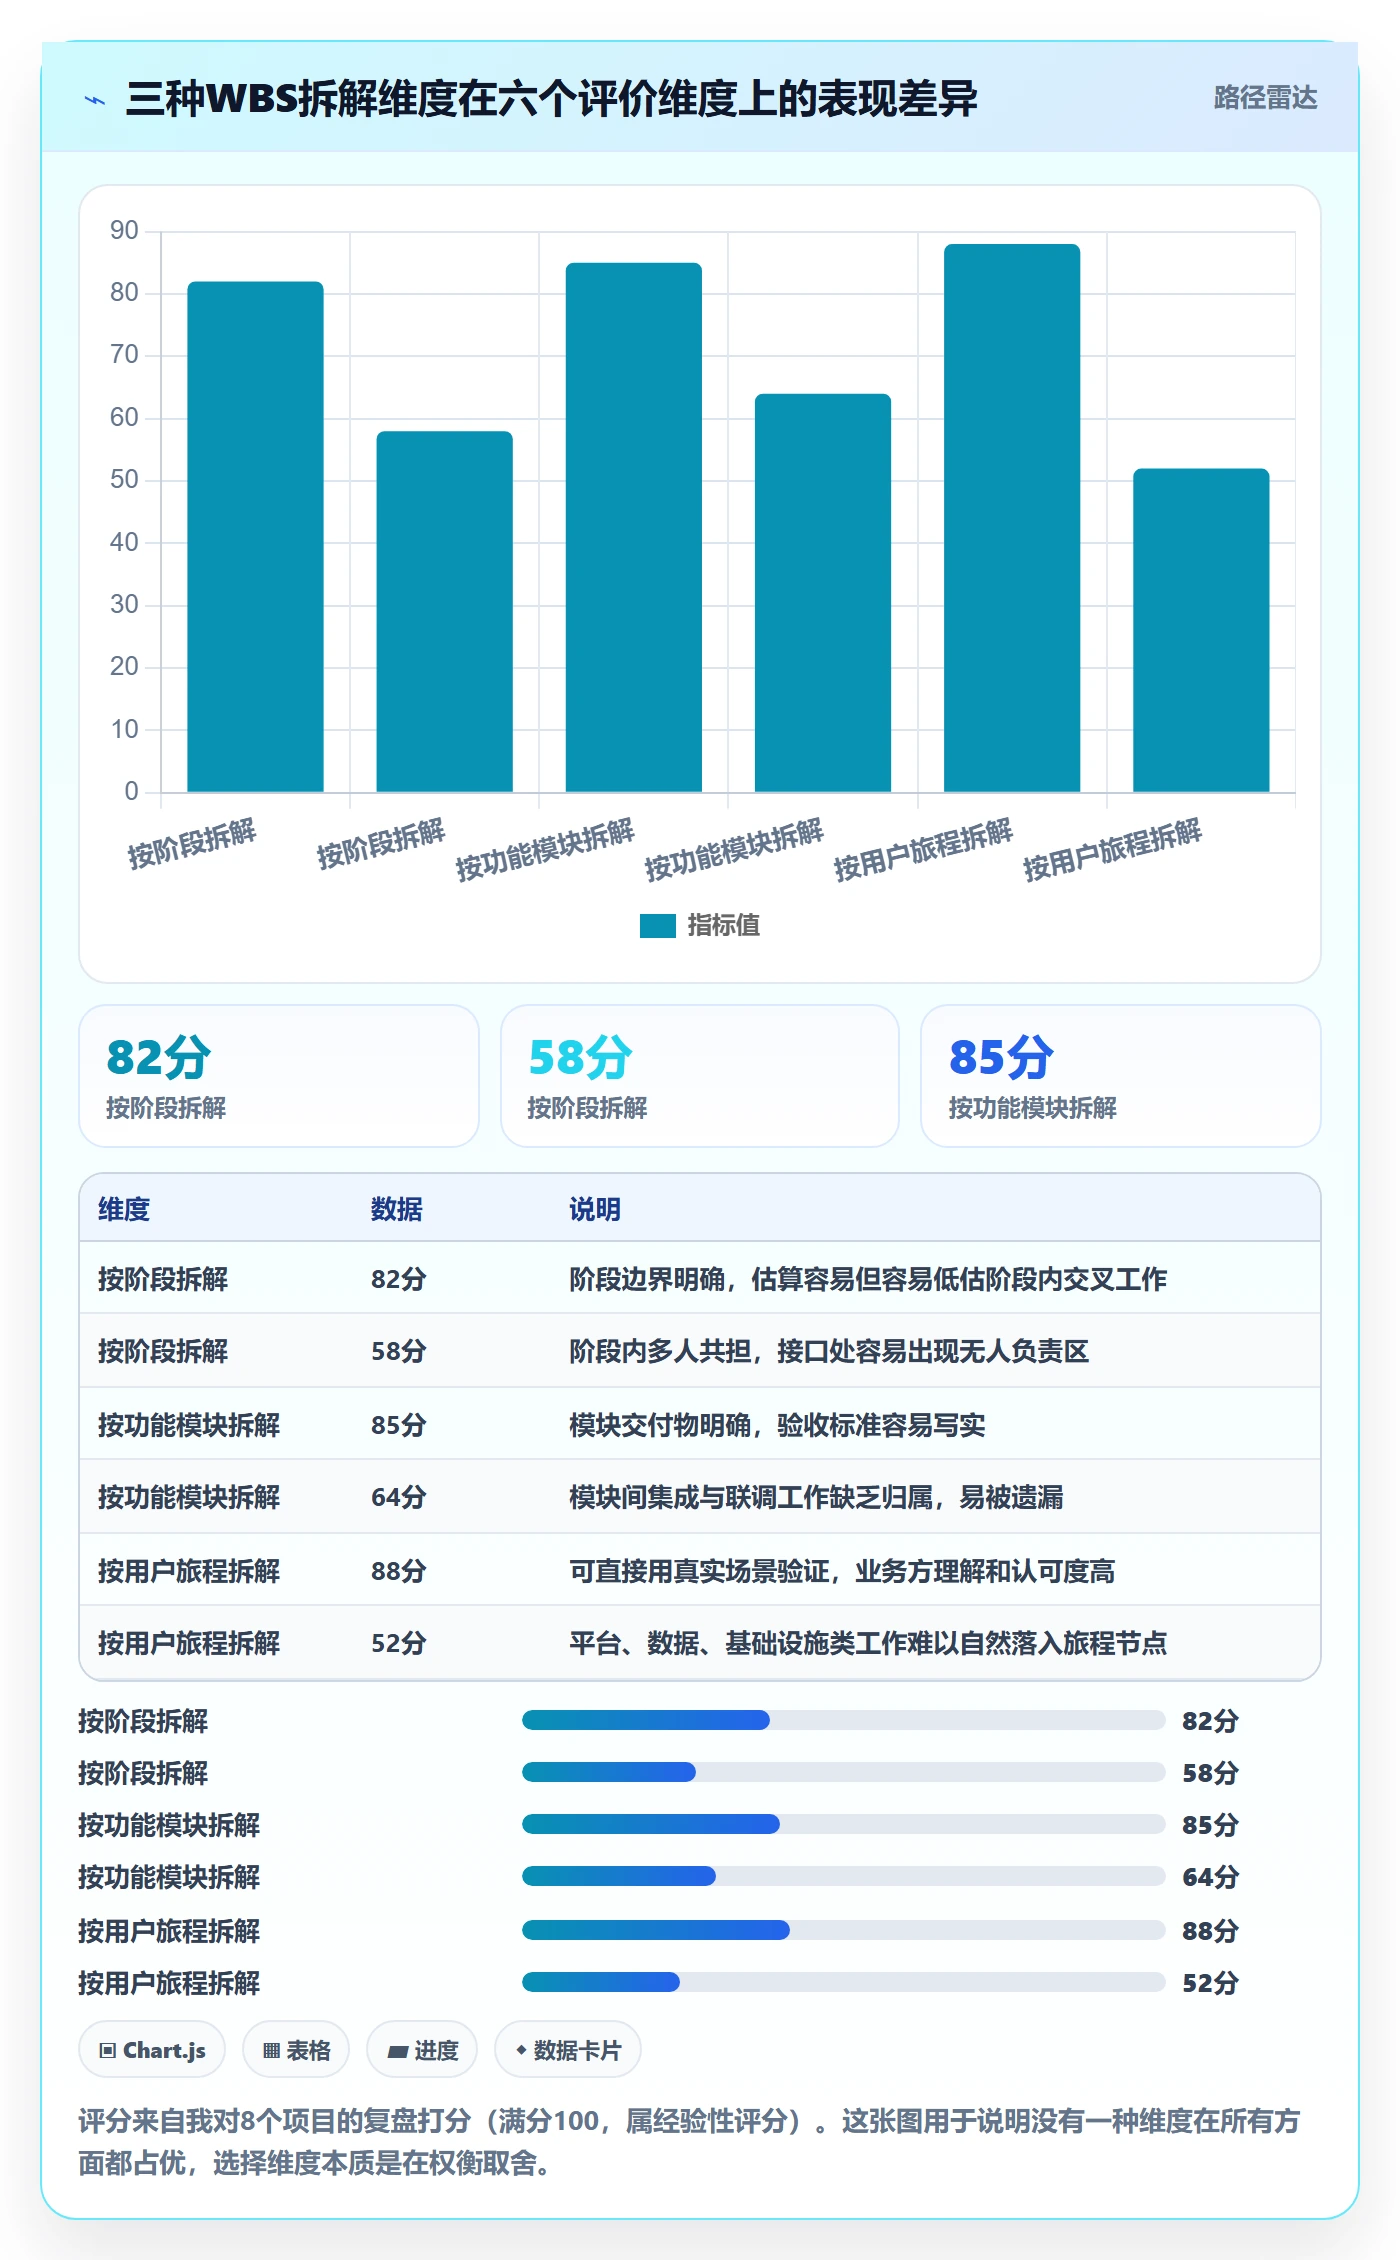Select the table cell 82分 in 数据 column
Image resolution: width=1400 pixels, height=2260 pixels.
pos(399,1279)
